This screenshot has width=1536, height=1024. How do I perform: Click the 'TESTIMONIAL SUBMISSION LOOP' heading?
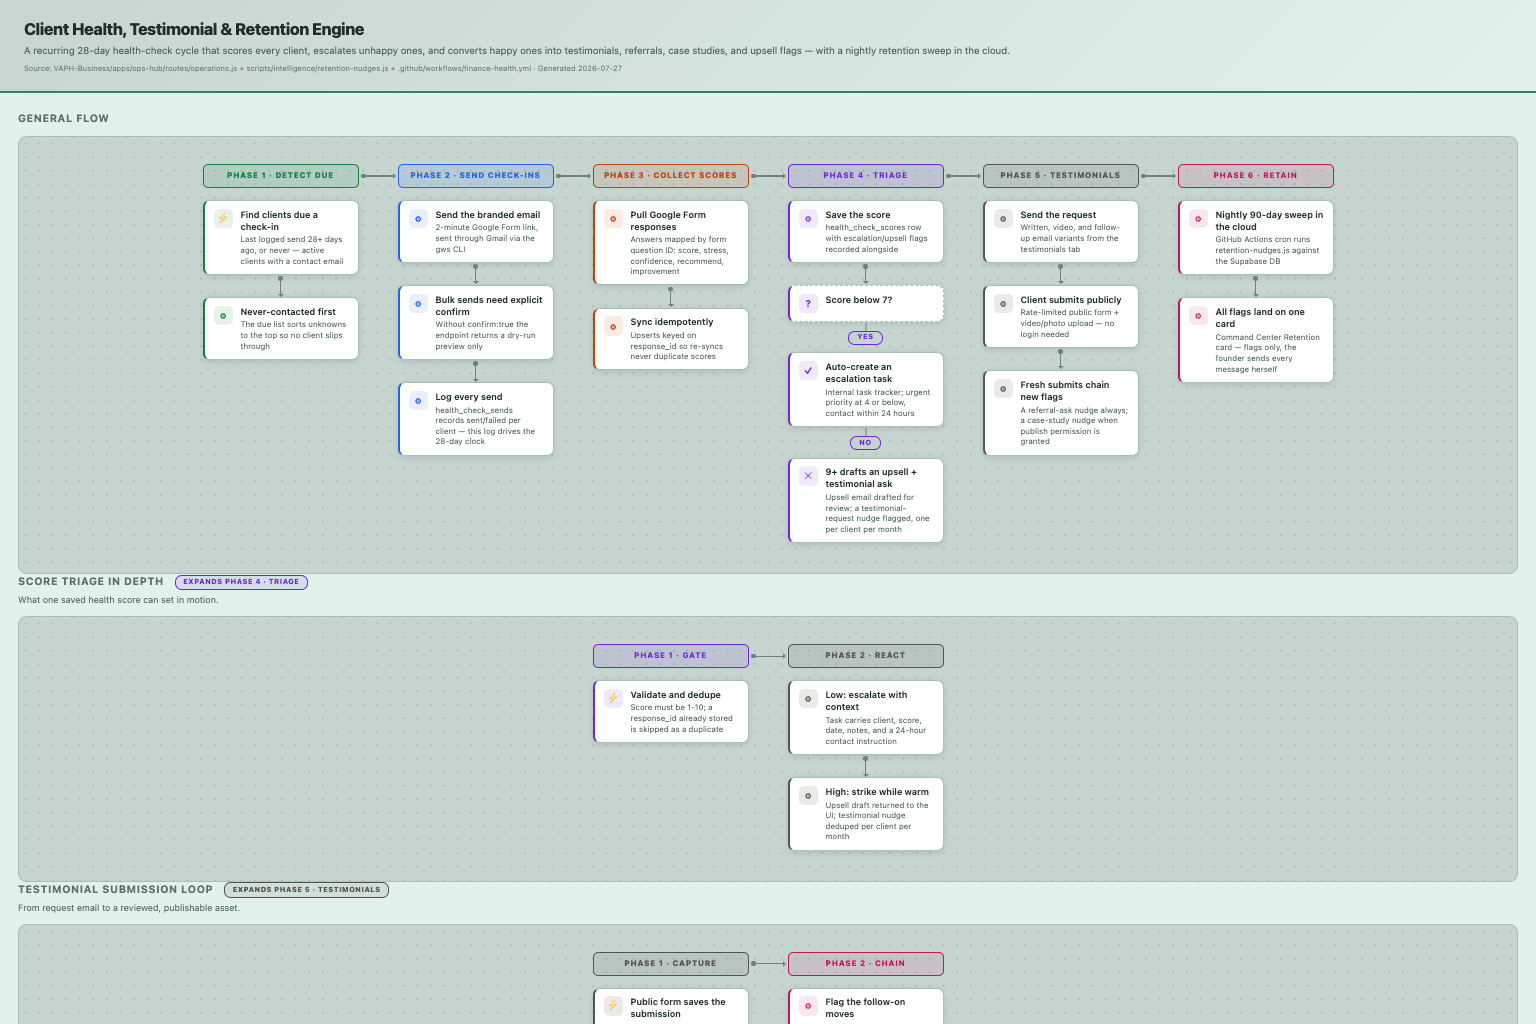point(115,889)
